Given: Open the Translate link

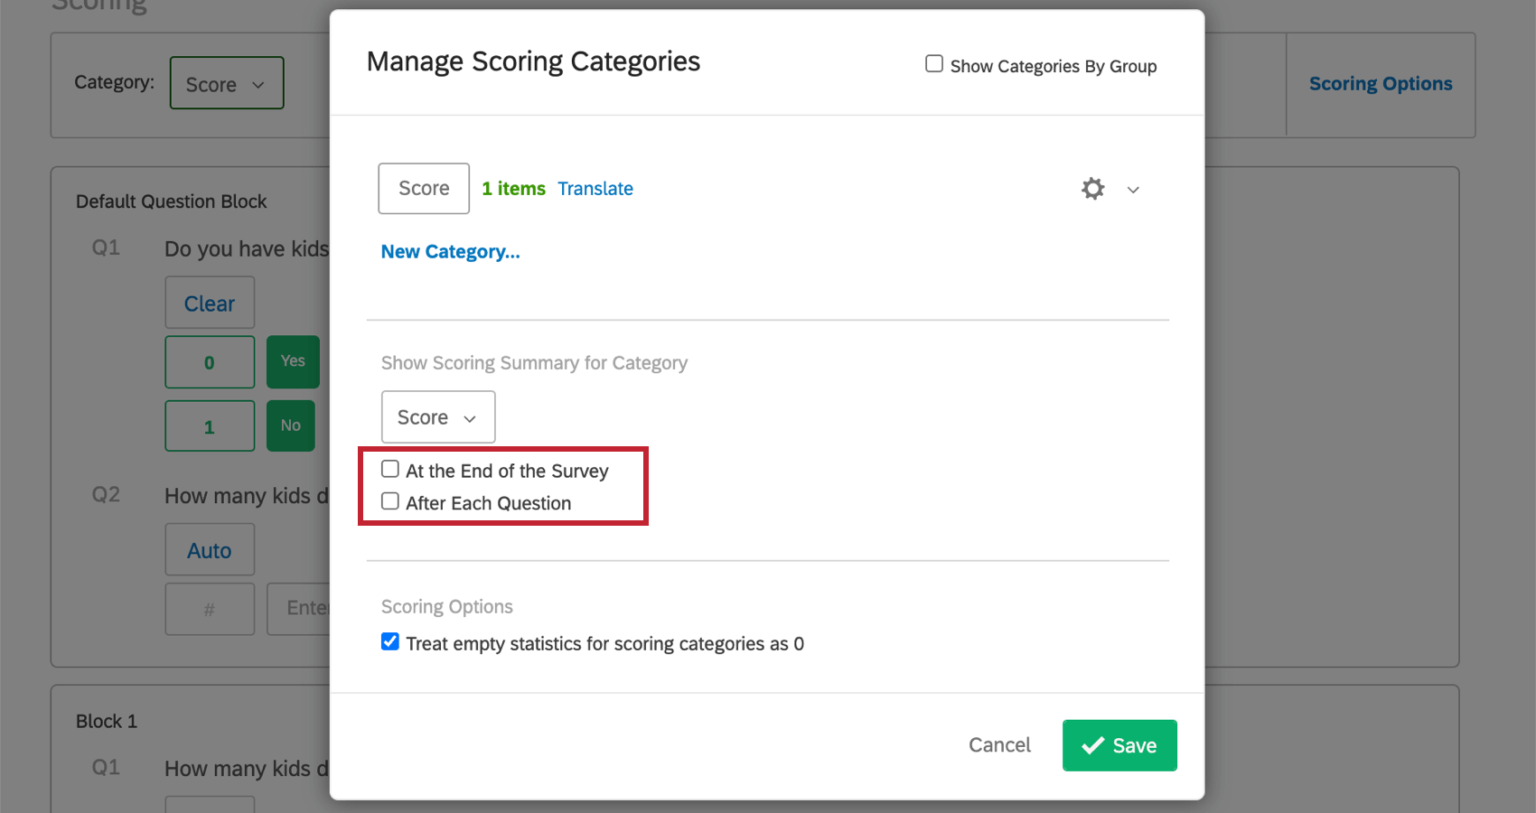Looking at the screenshot, I should [x=595, y=188].
